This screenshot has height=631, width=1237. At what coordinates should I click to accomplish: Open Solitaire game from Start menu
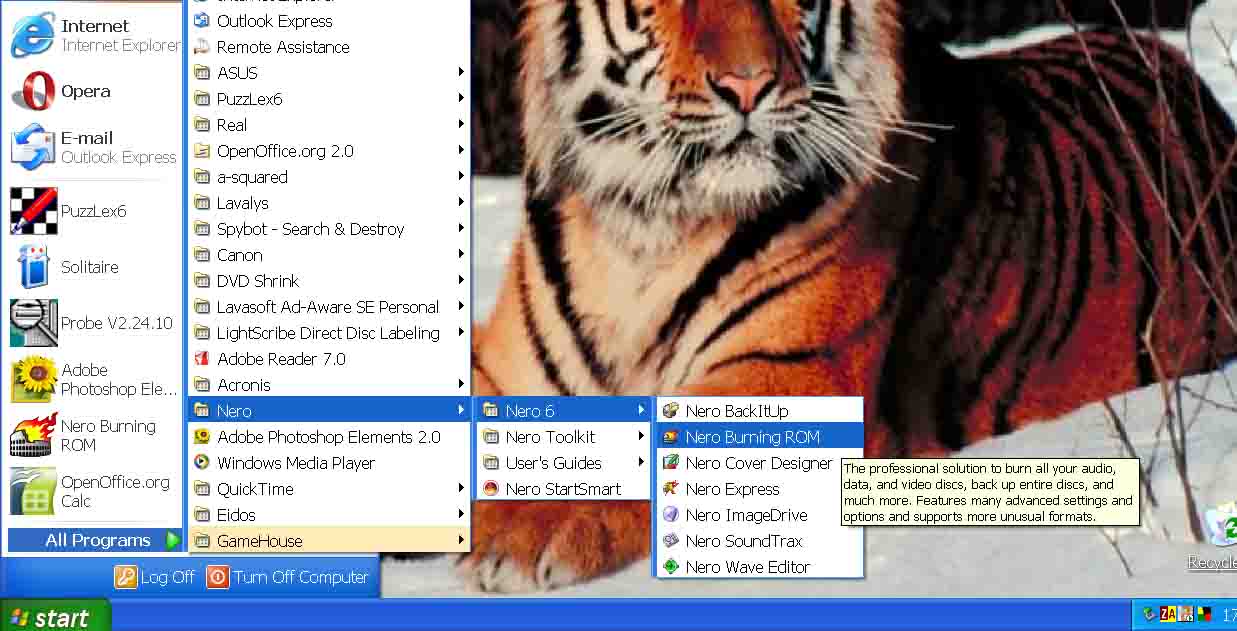(95, 267)
